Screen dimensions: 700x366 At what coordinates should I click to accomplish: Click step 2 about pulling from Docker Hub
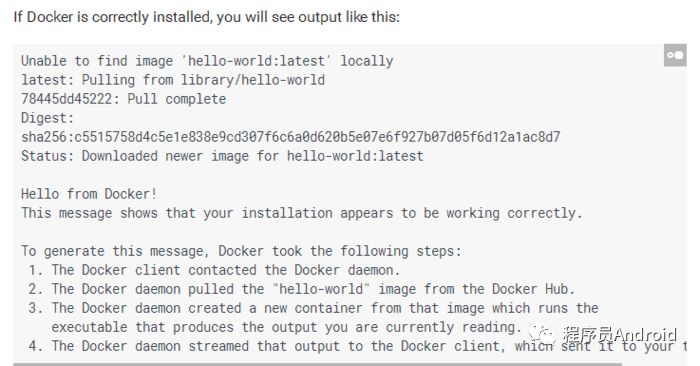coord(301,289)
